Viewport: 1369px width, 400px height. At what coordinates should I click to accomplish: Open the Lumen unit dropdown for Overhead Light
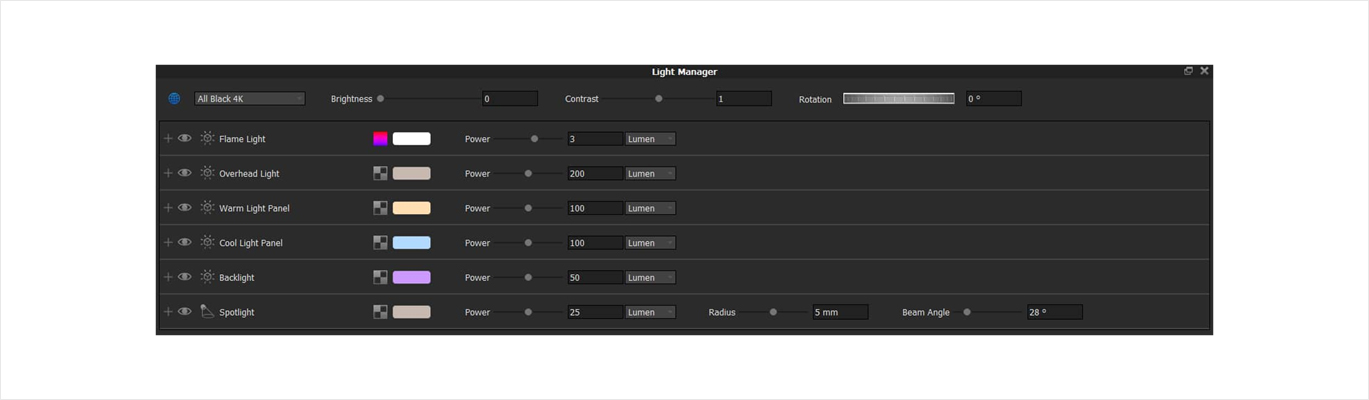click(650, 173)
